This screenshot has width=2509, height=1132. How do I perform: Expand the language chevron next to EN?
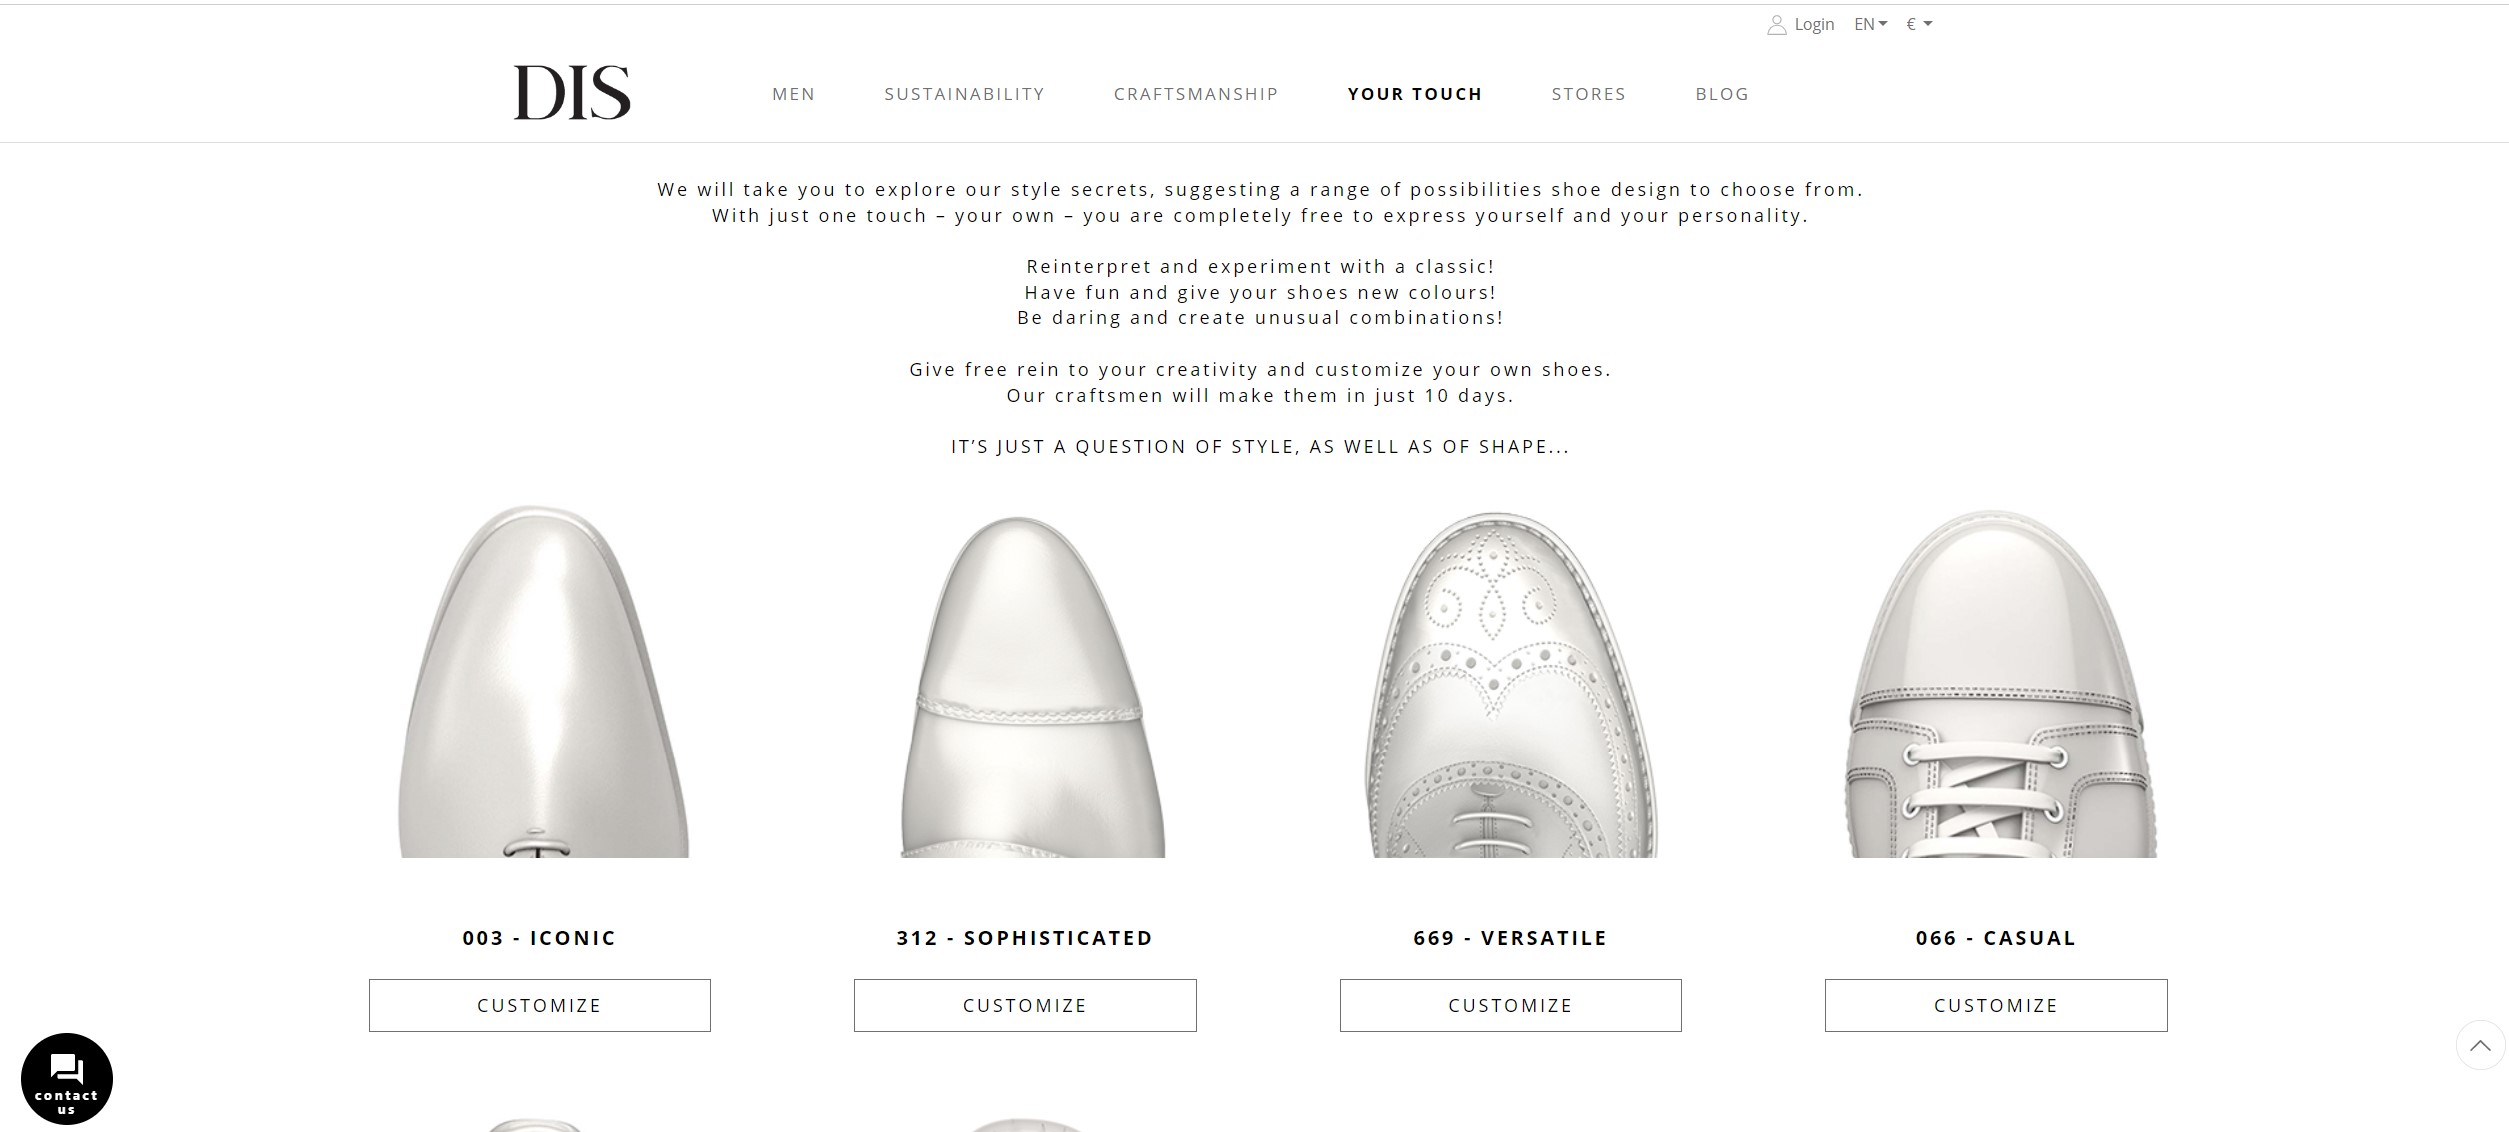[x=1884, y=23]
